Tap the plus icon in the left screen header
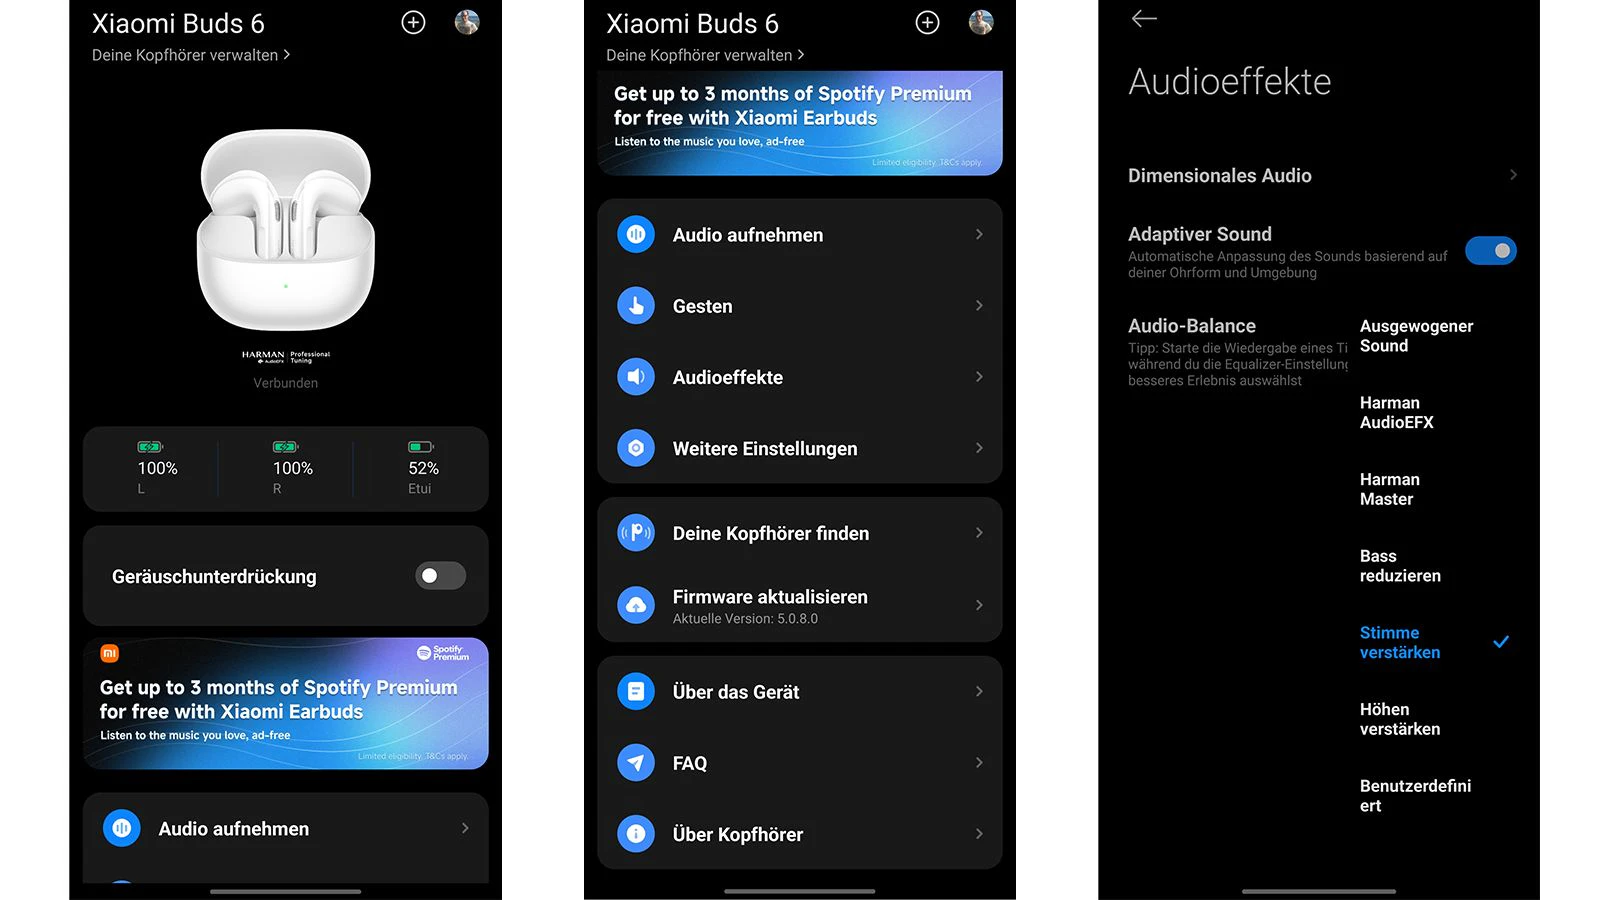This screenshot has width=1600, height=900. 413,22
